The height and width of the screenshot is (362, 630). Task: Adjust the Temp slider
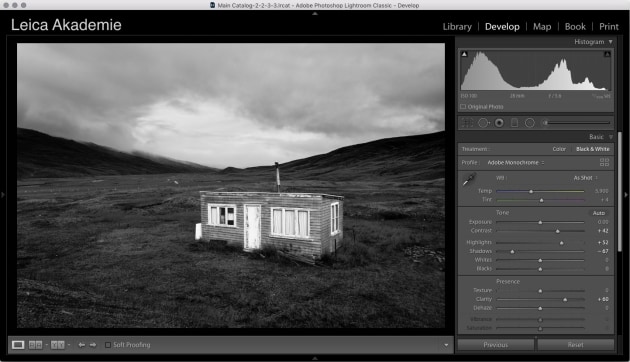point(531,191)
